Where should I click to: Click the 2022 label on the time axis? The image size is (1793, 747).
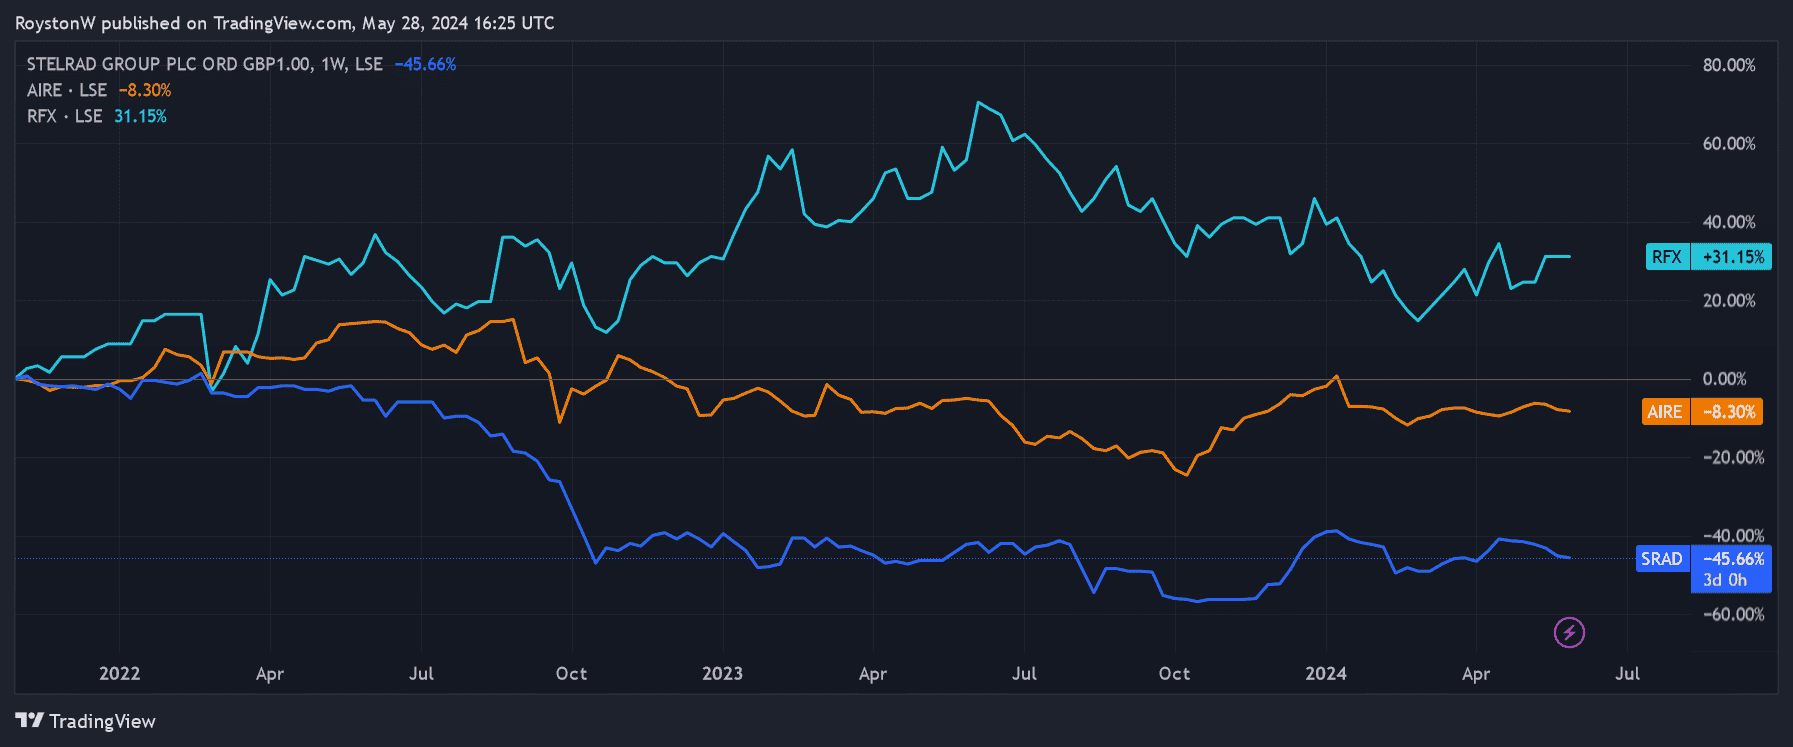pos(119,673)
